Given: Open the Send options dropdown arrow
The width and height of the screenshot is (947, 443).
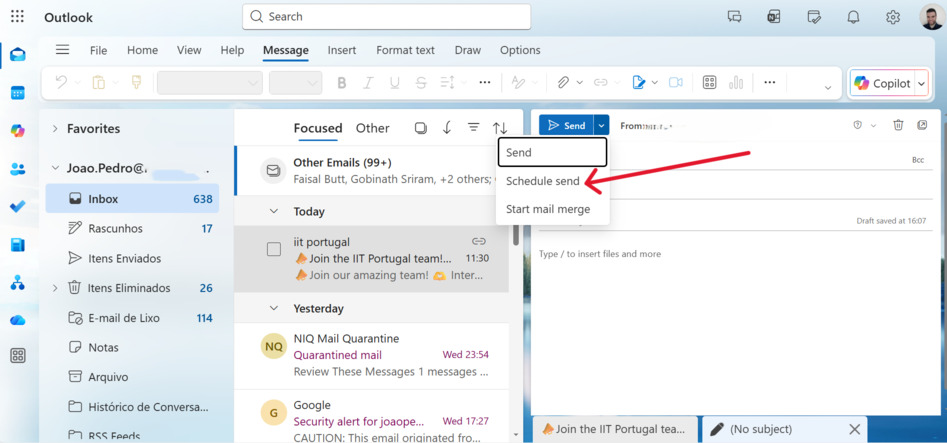Looking at the screenshot, I should coord(602,125).
